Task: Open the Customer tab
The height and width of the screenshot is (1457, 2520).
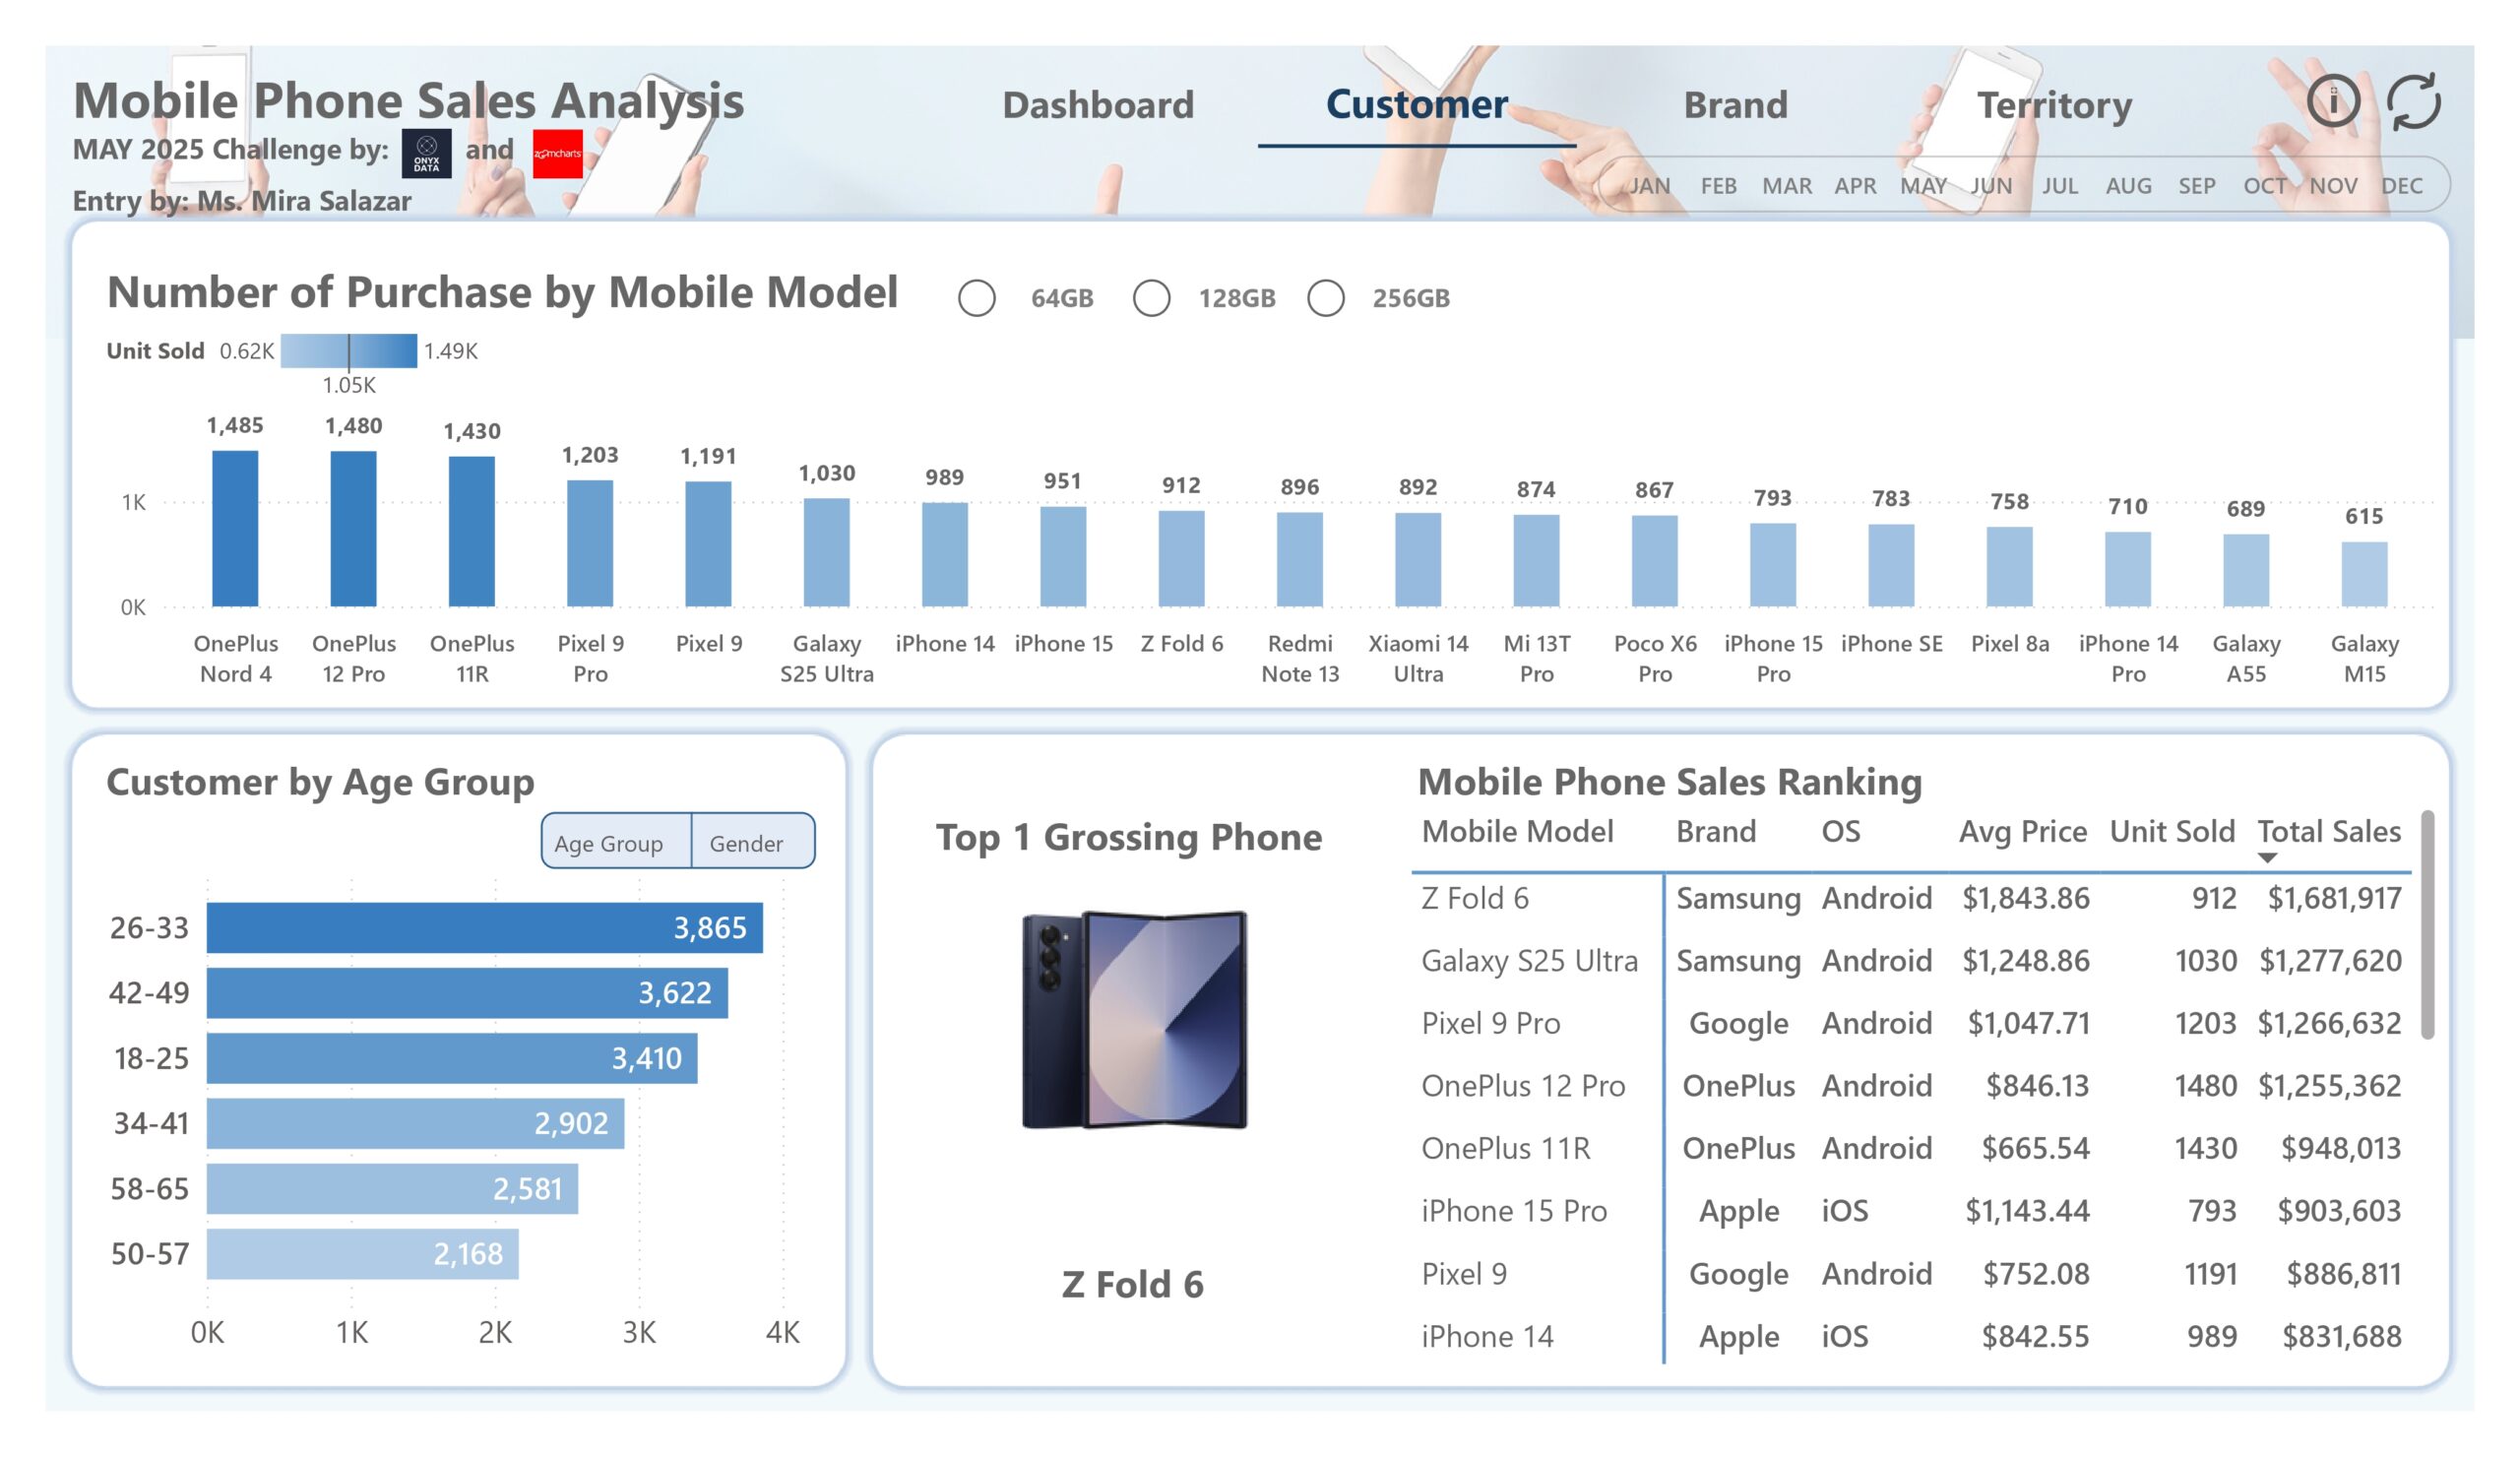Action: tap(1416, 105)
